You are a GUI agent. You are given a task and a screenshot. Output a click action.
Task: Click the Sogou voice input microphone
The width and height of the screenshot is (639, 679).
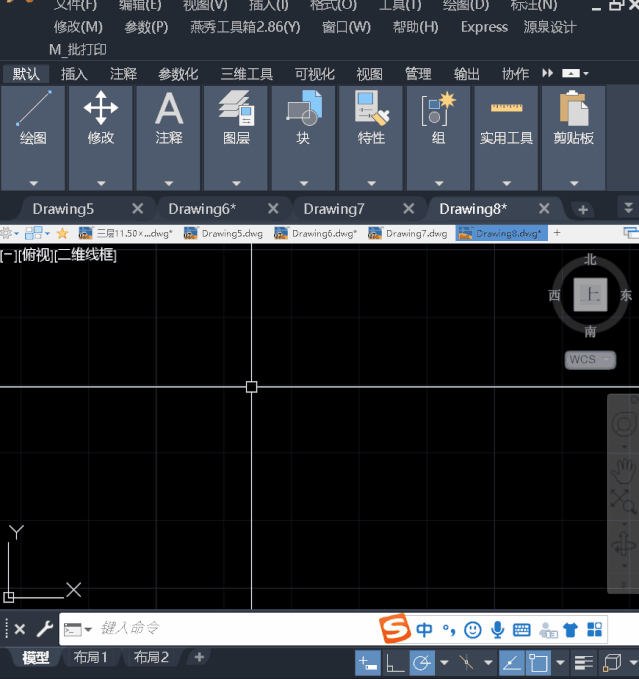click(497, 630)
